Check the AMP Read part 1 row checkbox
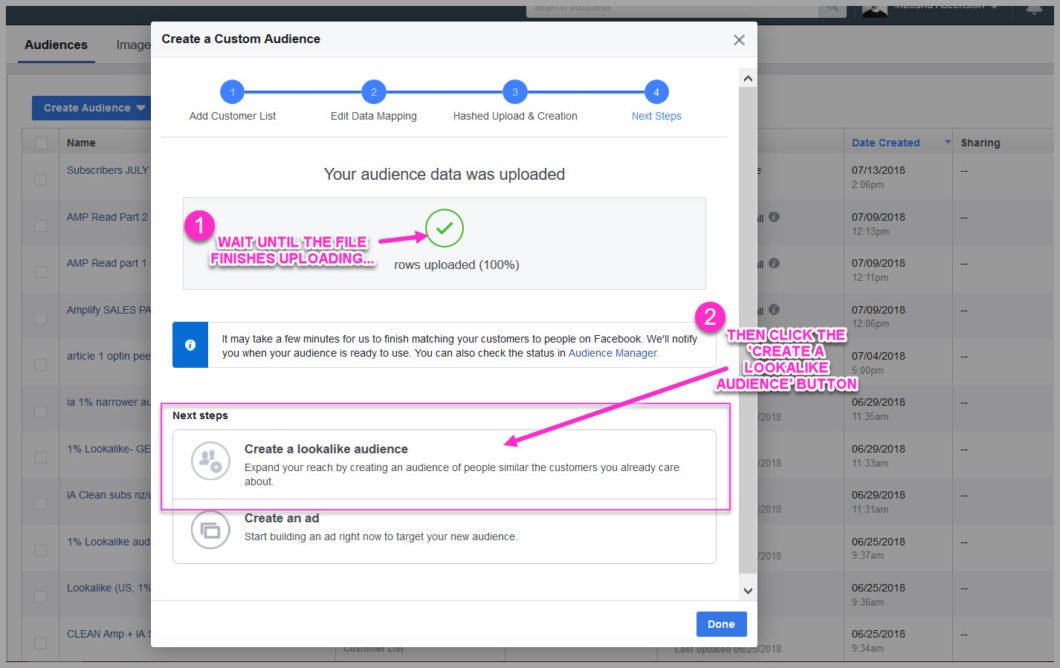The height and width of the screenshot is (668, 1060). (x=41, y=272)
